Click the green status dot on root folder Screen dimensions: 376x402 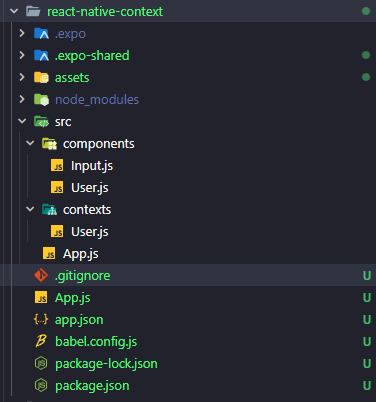tap(366, 11)
